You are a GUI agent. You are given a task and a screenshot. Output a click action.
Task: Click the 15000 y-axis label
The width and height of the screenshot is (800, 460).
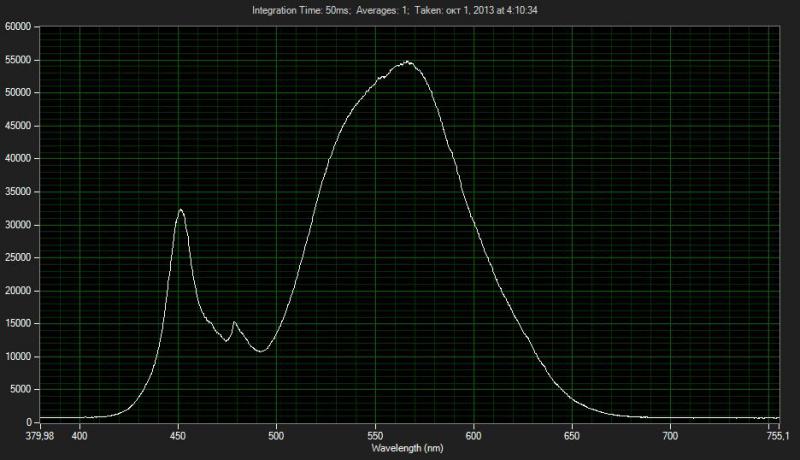19,324
